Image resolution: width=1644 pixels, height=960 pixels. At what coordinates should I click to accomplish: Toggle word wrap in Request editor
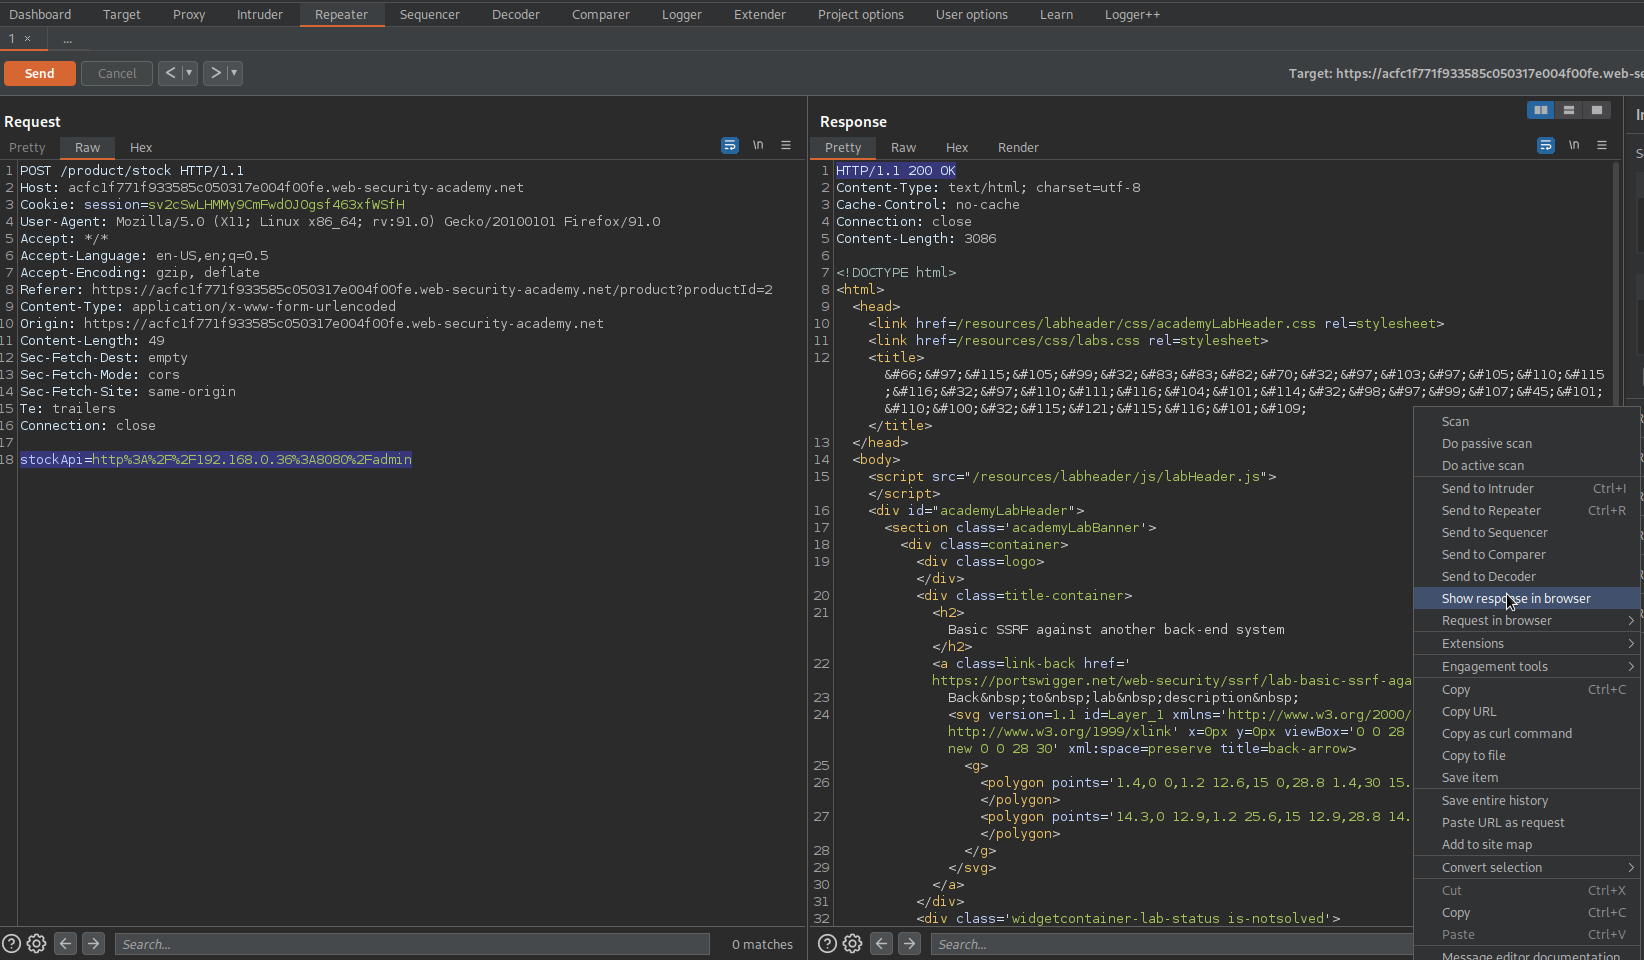[730, 146]
